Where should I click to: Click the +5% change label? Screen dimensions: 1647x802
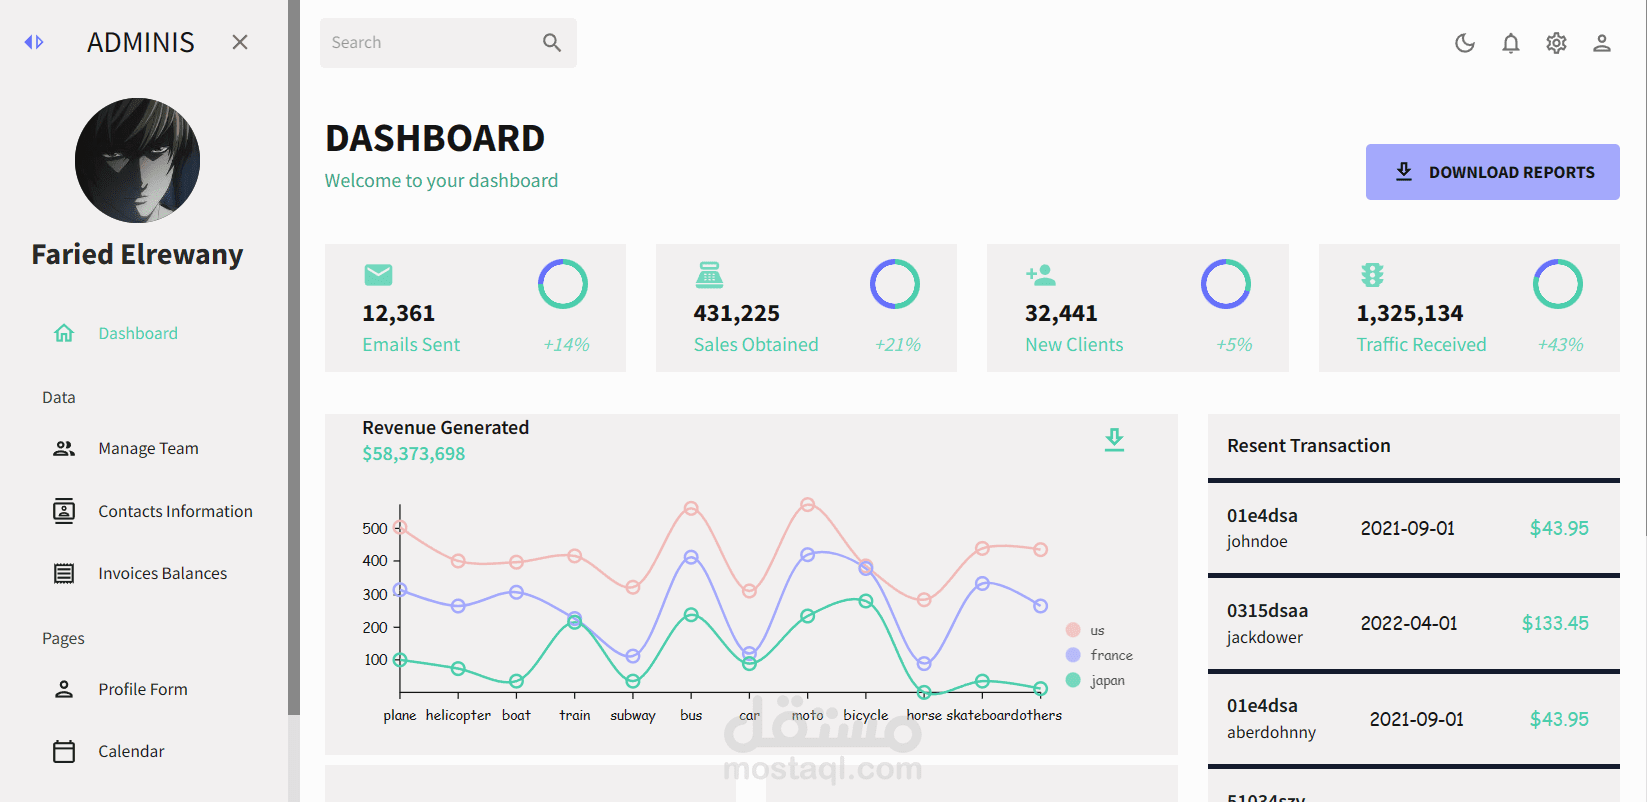(x=1234, y=345)
